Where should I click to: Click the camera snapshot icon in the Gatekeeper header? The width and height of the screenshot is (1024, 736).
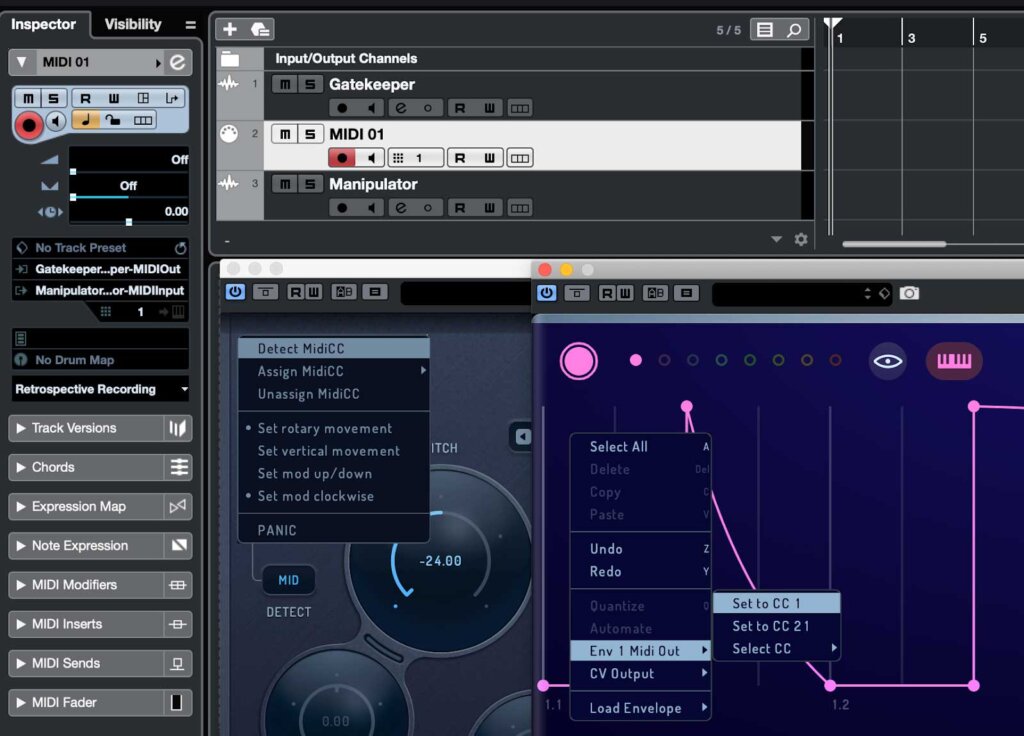[x=908, y=293]
